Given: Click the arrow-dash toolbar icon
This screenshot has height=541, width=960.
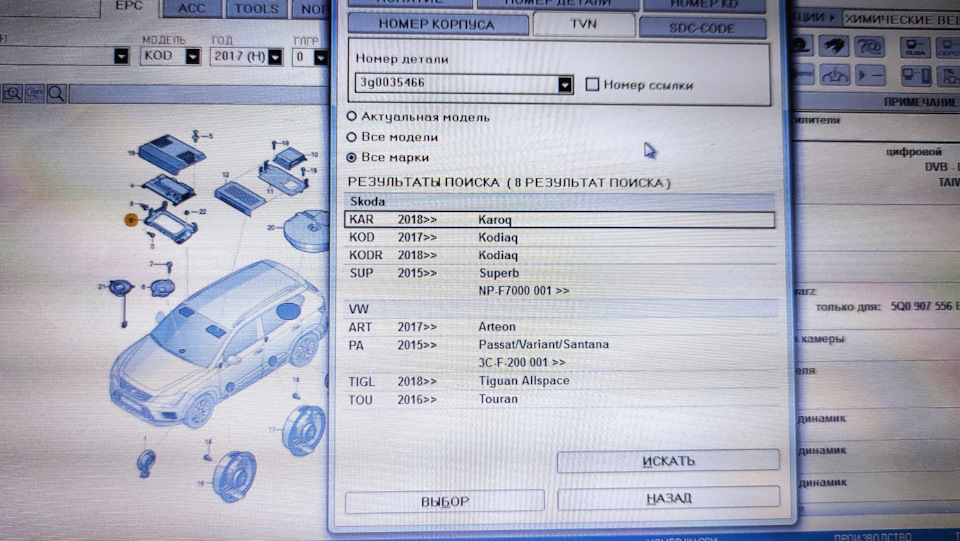Looking at the screenshot, I should [870, 75].
